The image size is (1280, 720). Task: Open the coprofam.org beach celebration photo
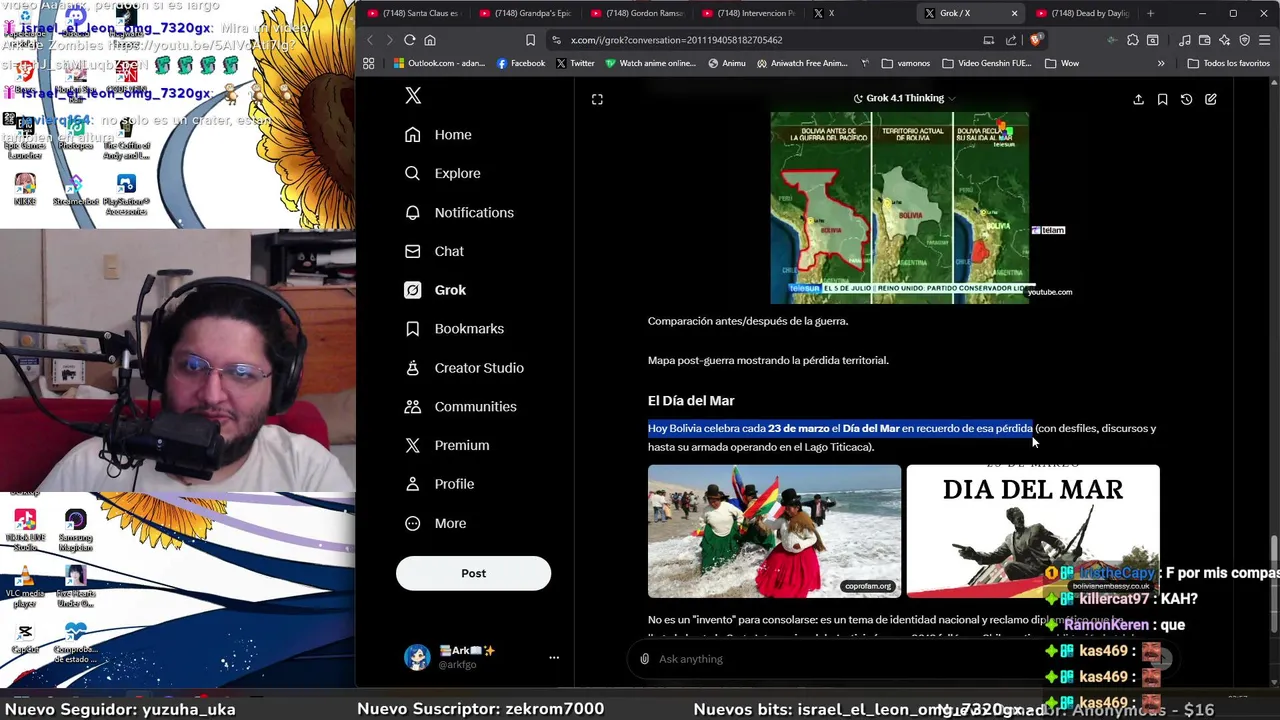(x=774, y=531)
